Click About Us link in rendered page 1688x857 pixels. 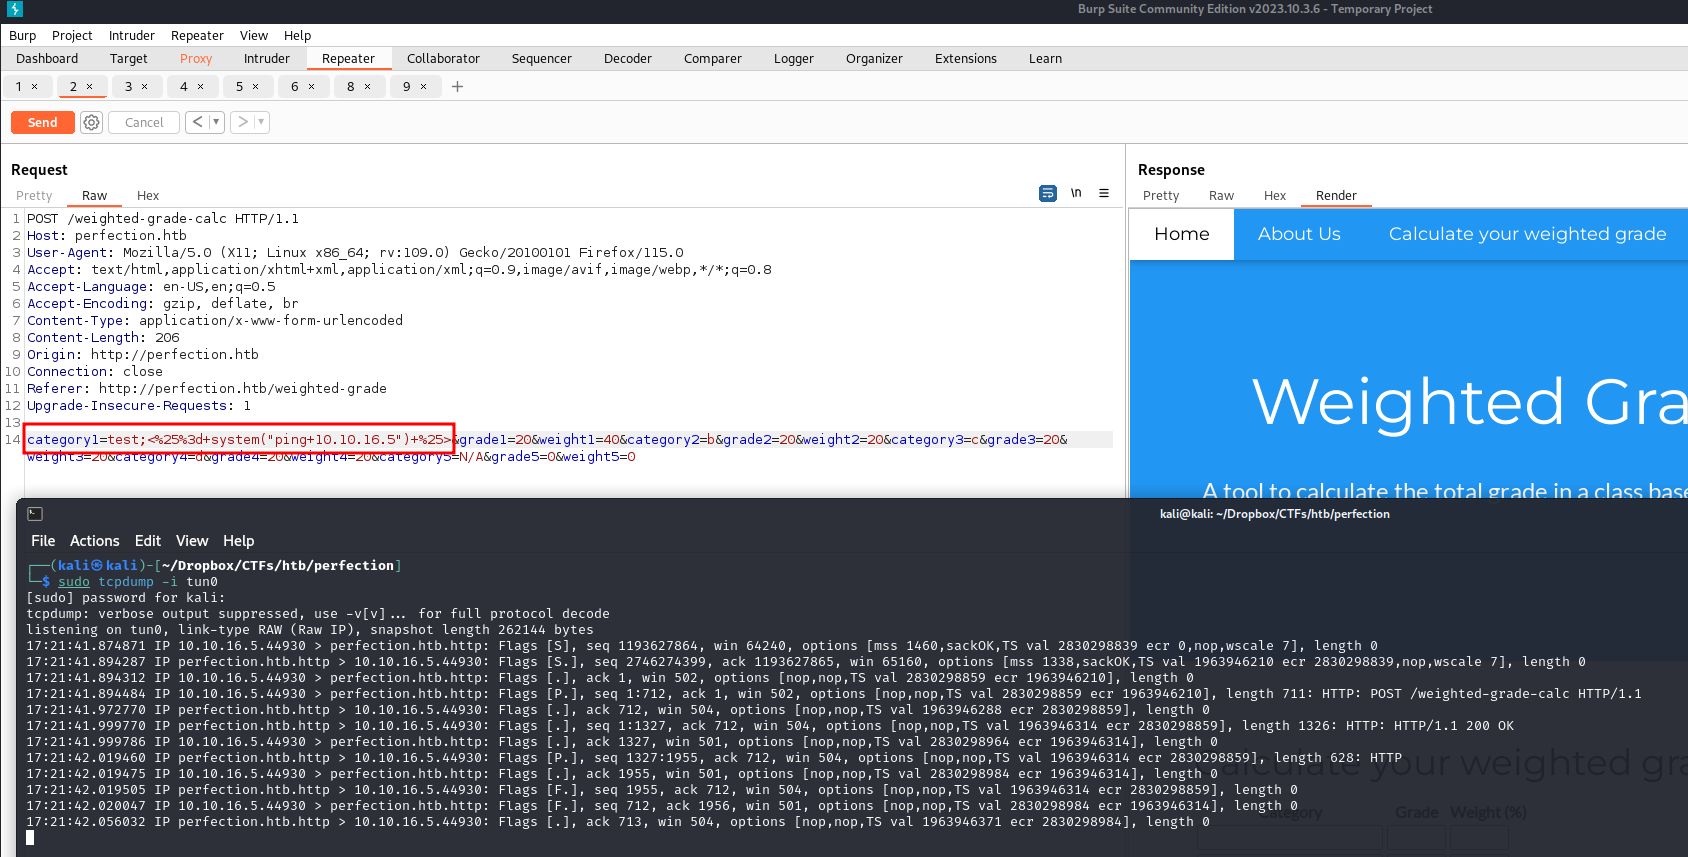pos(1299,234)
